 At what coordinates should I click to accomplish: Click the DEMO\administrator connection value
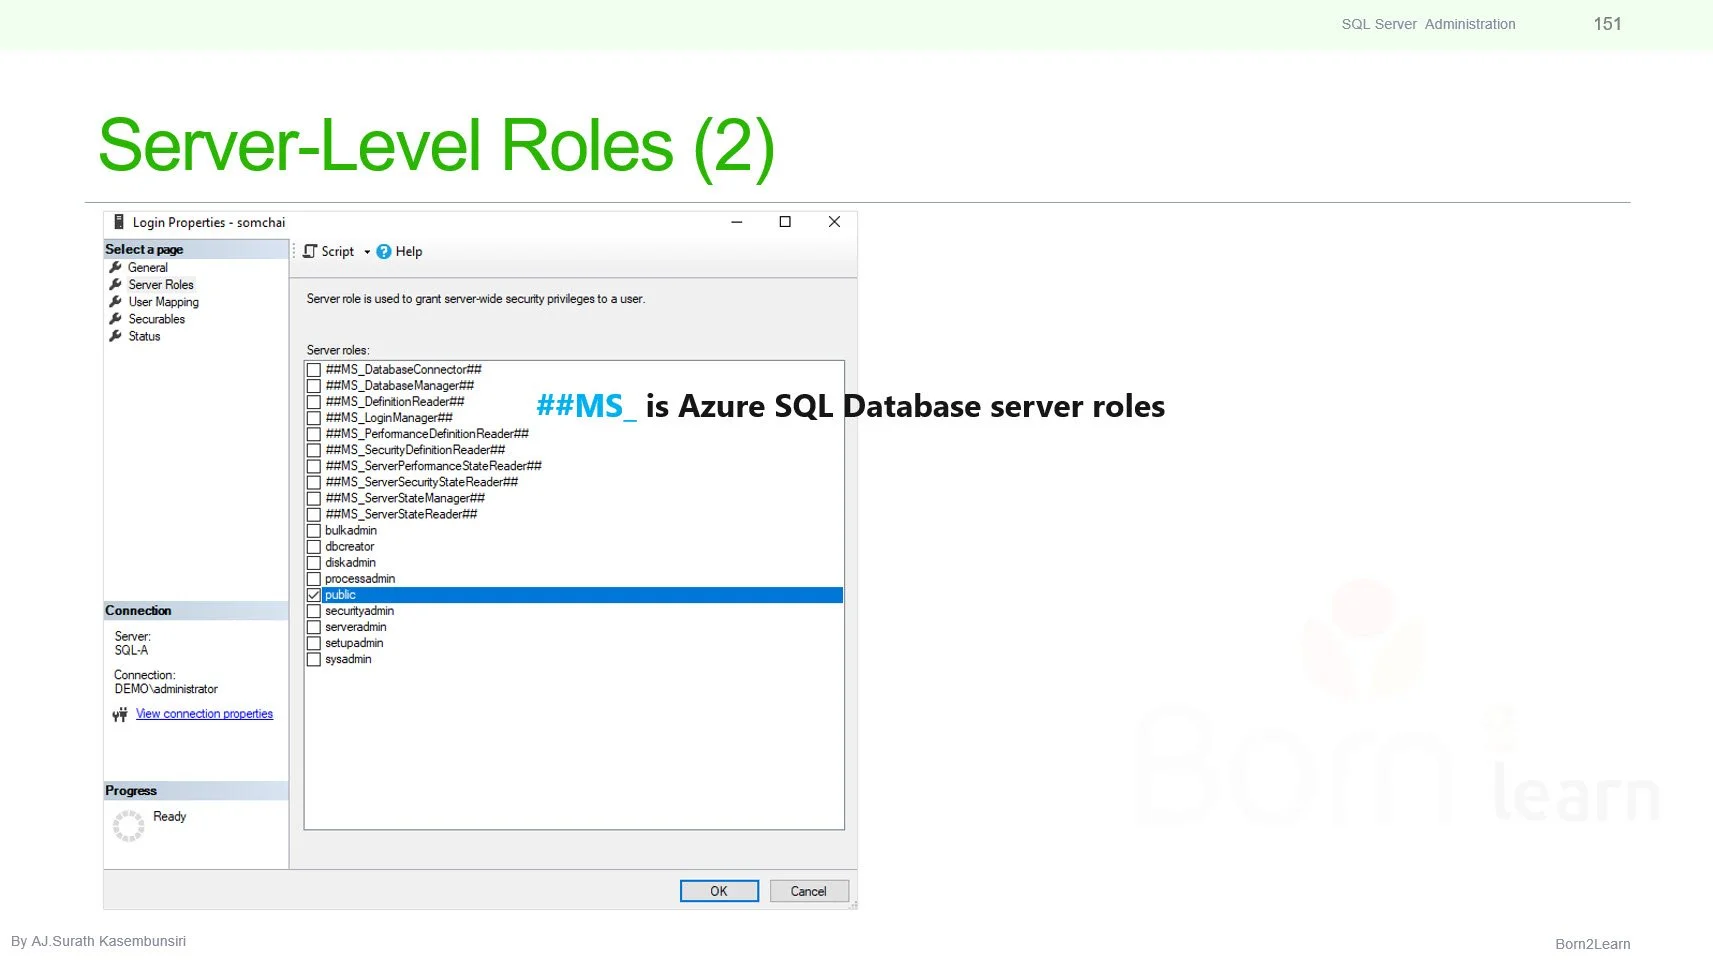(x=166, y=689)
